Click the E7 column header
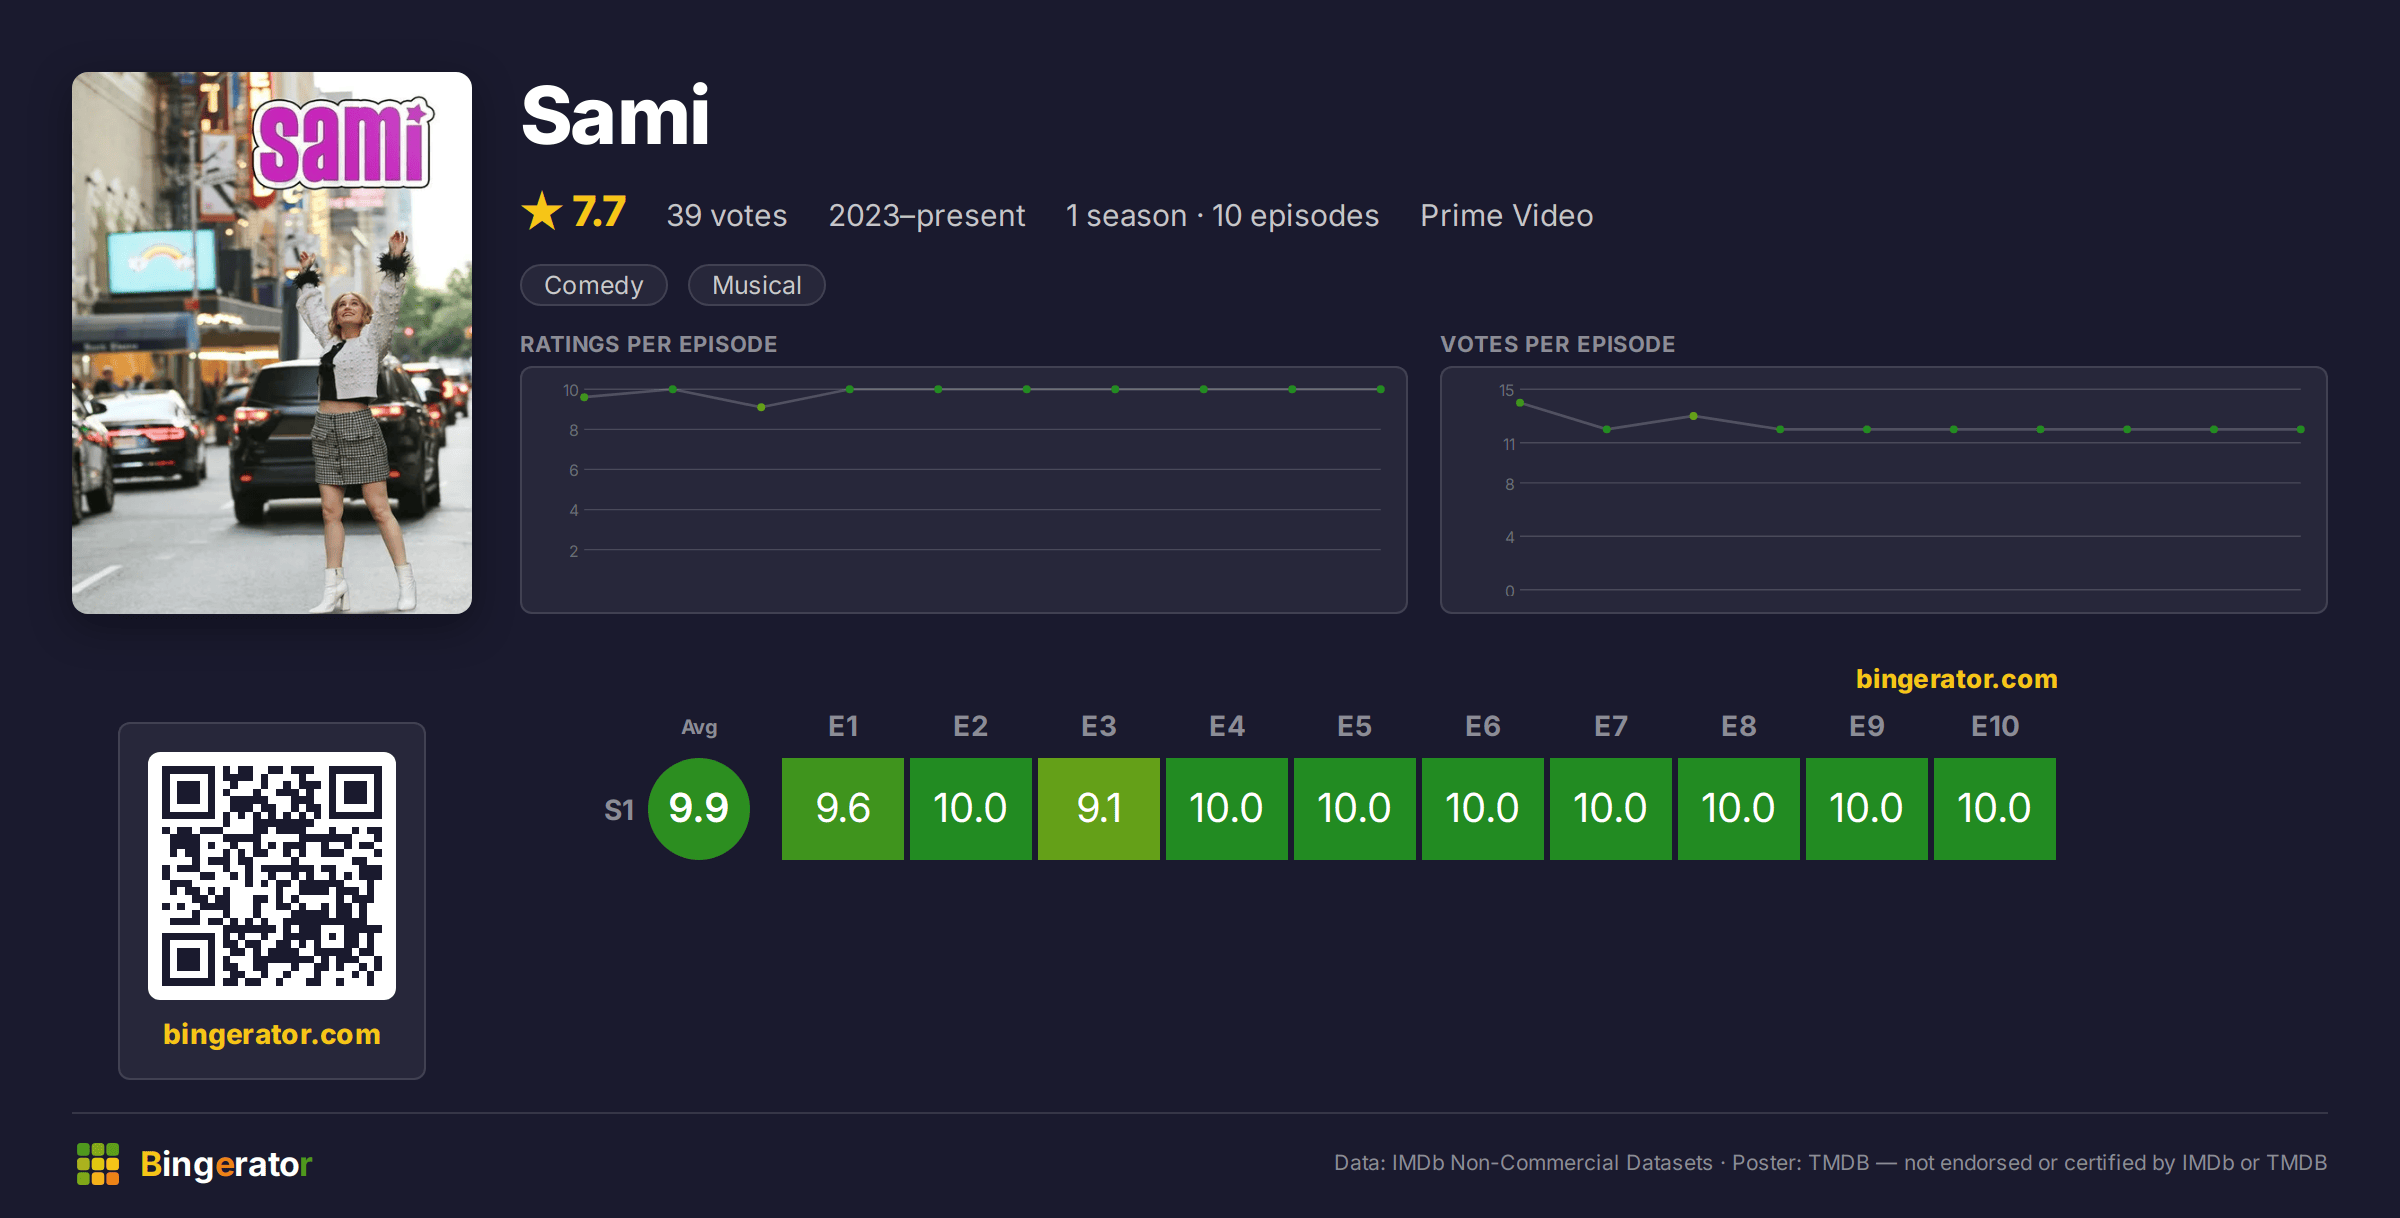Viewport: 2400px width, 1218px height. pos(1611,726)
